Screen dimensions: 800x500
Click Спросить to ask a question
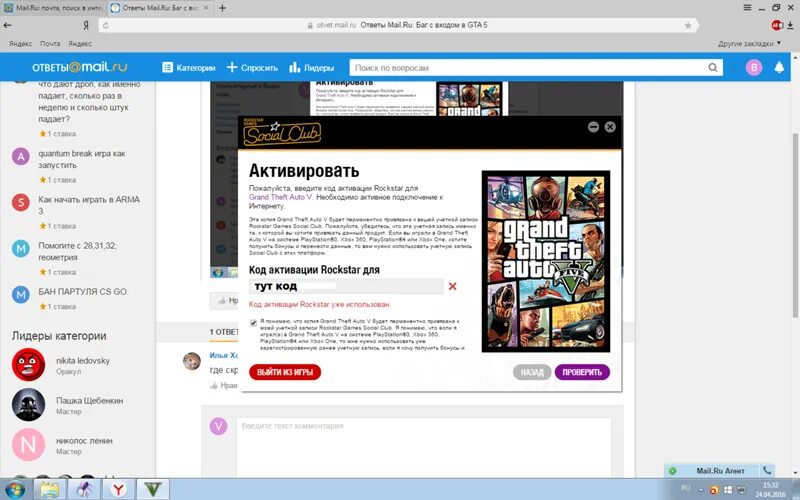[253, 67]
